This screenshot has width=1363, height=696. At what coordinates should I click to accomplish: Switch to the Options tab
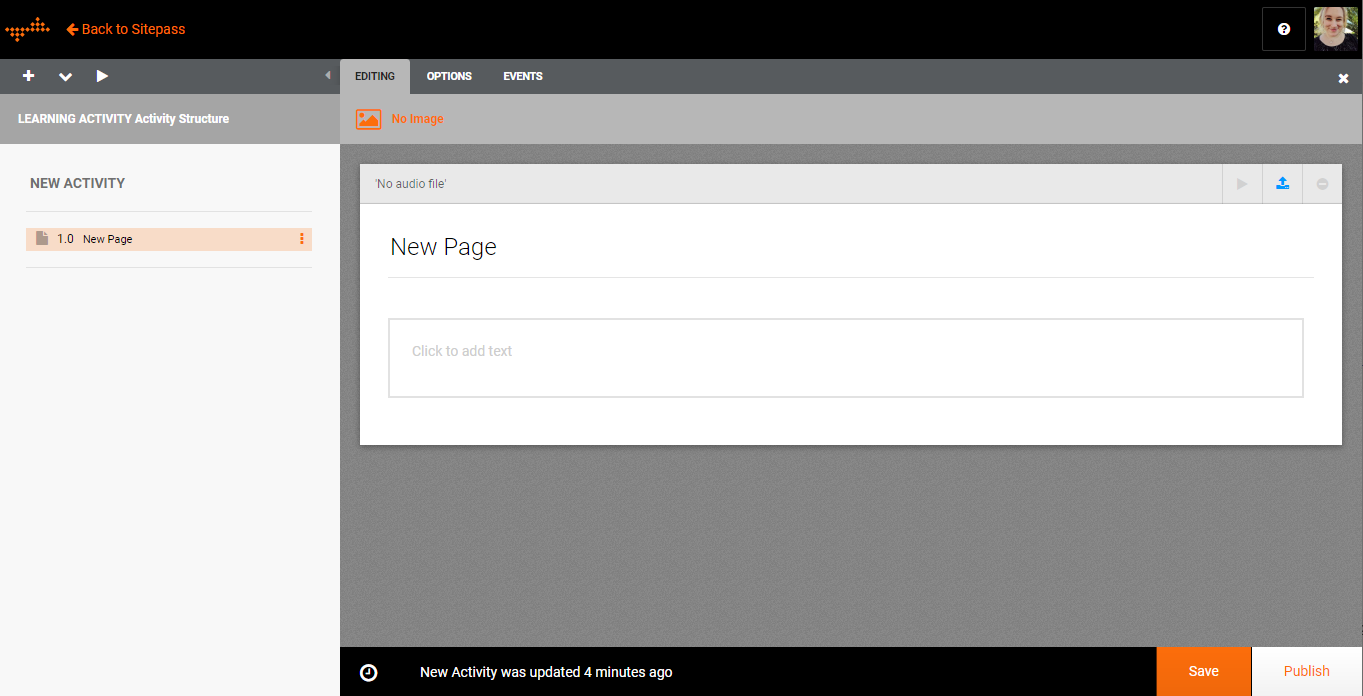pyautogui.click(x=449, y=76)
